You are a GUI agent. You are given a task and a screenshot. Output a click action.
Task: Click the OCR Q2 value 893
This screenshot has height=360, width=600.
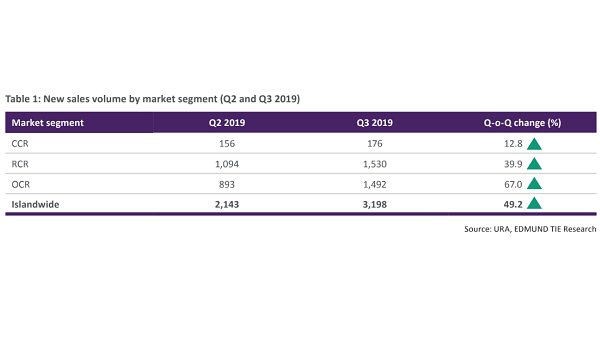tap(227, 184)
